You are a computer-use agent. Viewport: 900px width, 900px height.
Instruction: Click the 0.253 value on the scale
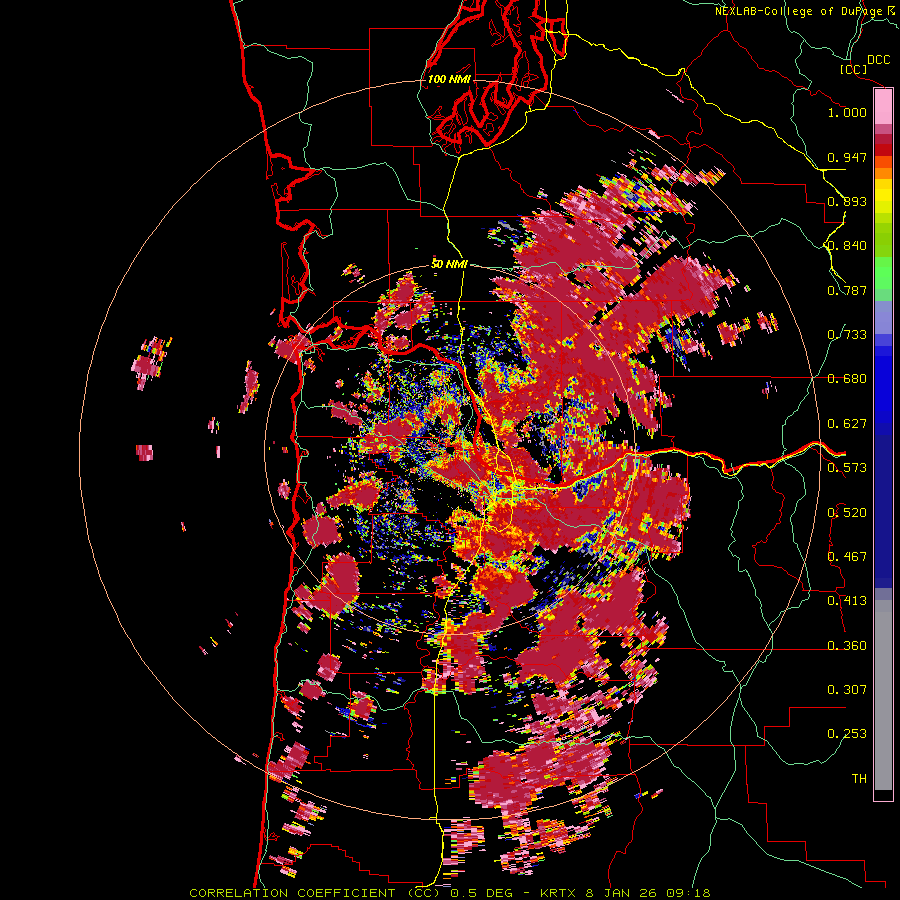coord(847,734)
